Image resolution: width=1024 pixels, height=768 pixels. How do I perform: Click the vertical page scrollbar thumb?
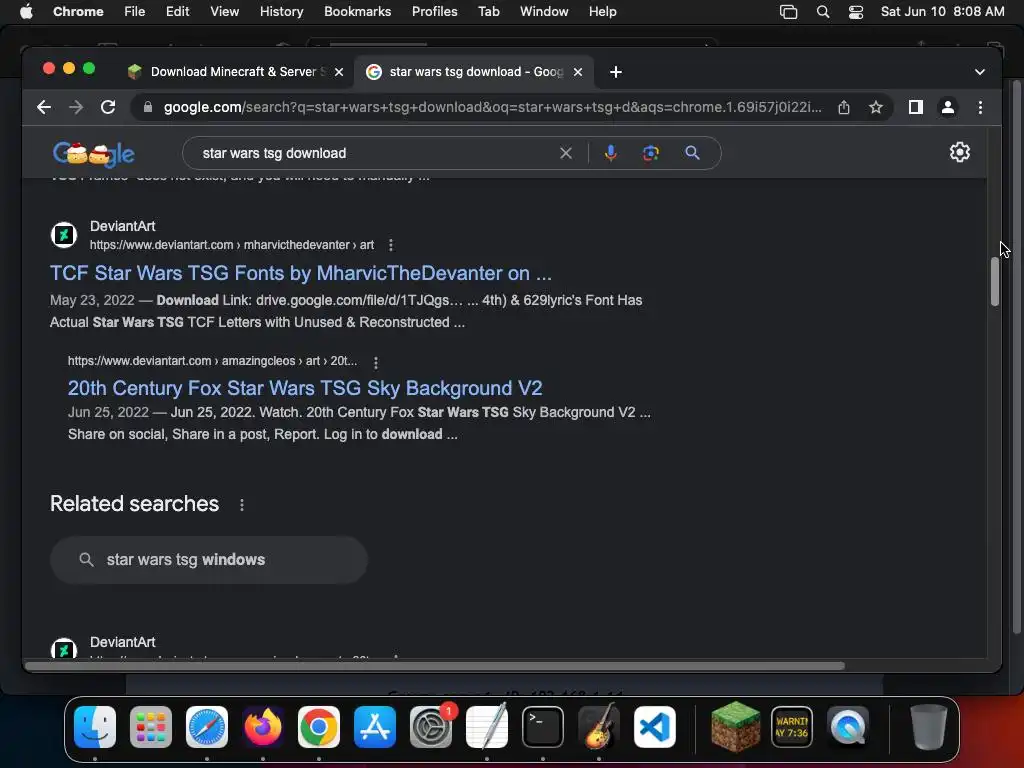[995, 281]
